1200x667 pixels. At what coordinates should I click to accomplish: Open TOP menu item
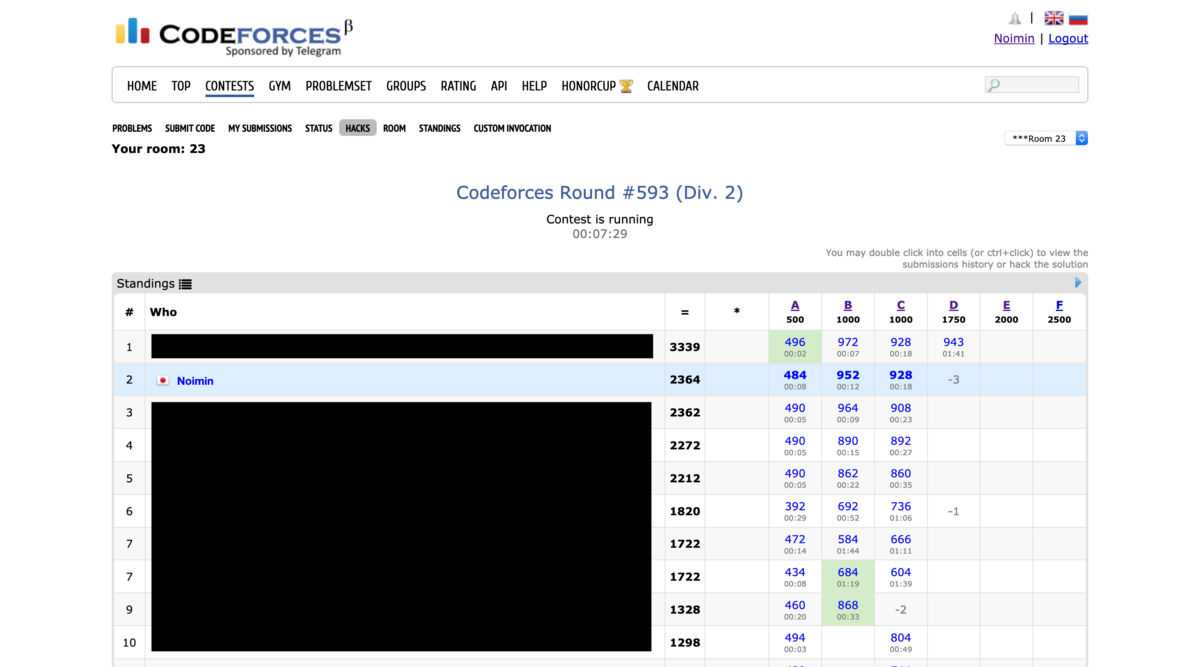[181, 86]
